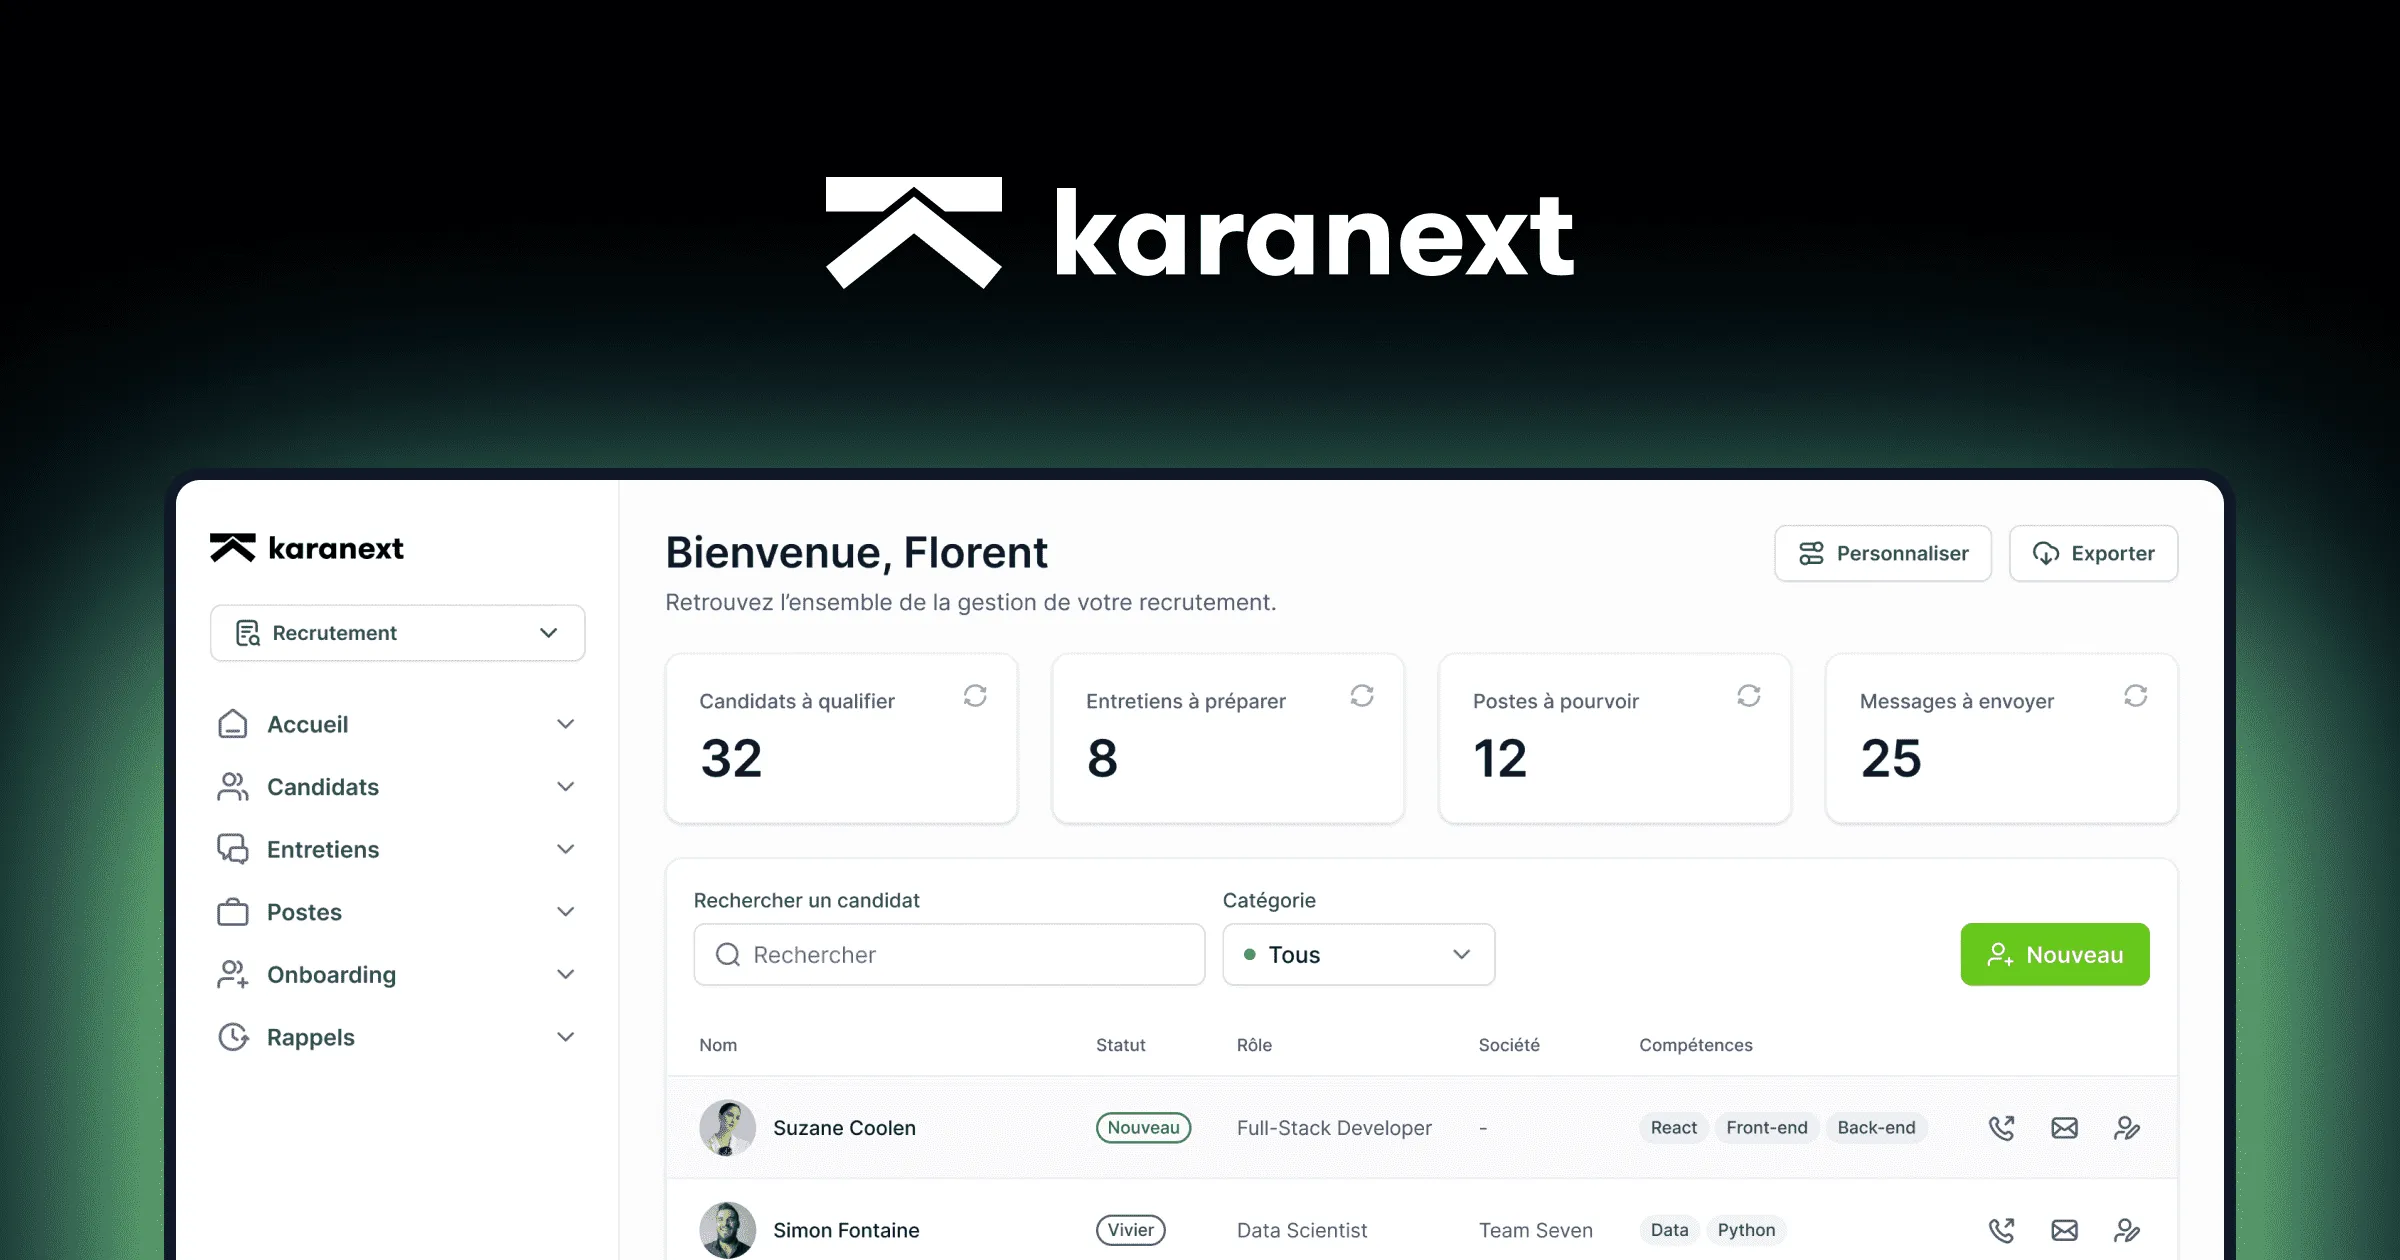Image resolution: width=2400 pixels, height=1260 pixels.
Task: Call Simon Fontaine with the phone icon
Action: (x=2002, y=1230)
